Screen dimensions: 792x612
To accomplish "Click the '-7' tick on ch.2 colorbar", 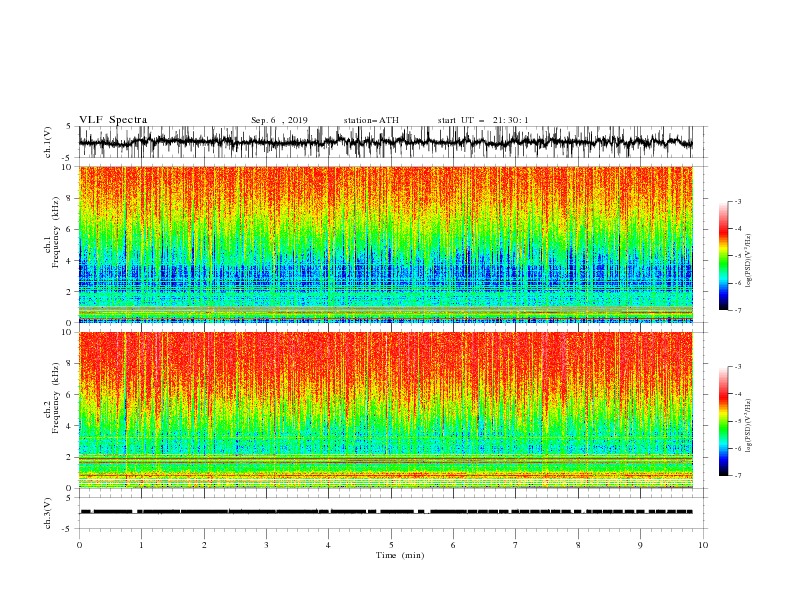I will [x=737, y=475].
